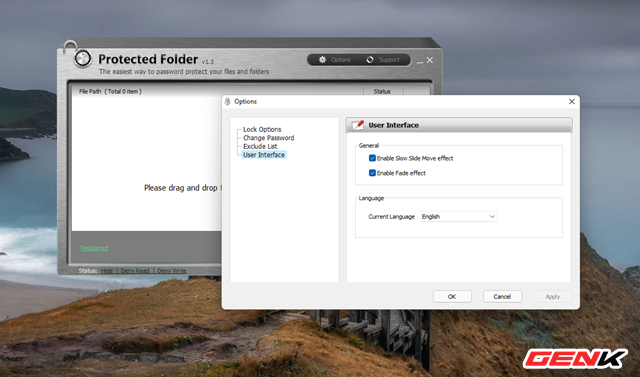Click the Apply button
This screenshot has height=377, width=640.
point(553,297)
